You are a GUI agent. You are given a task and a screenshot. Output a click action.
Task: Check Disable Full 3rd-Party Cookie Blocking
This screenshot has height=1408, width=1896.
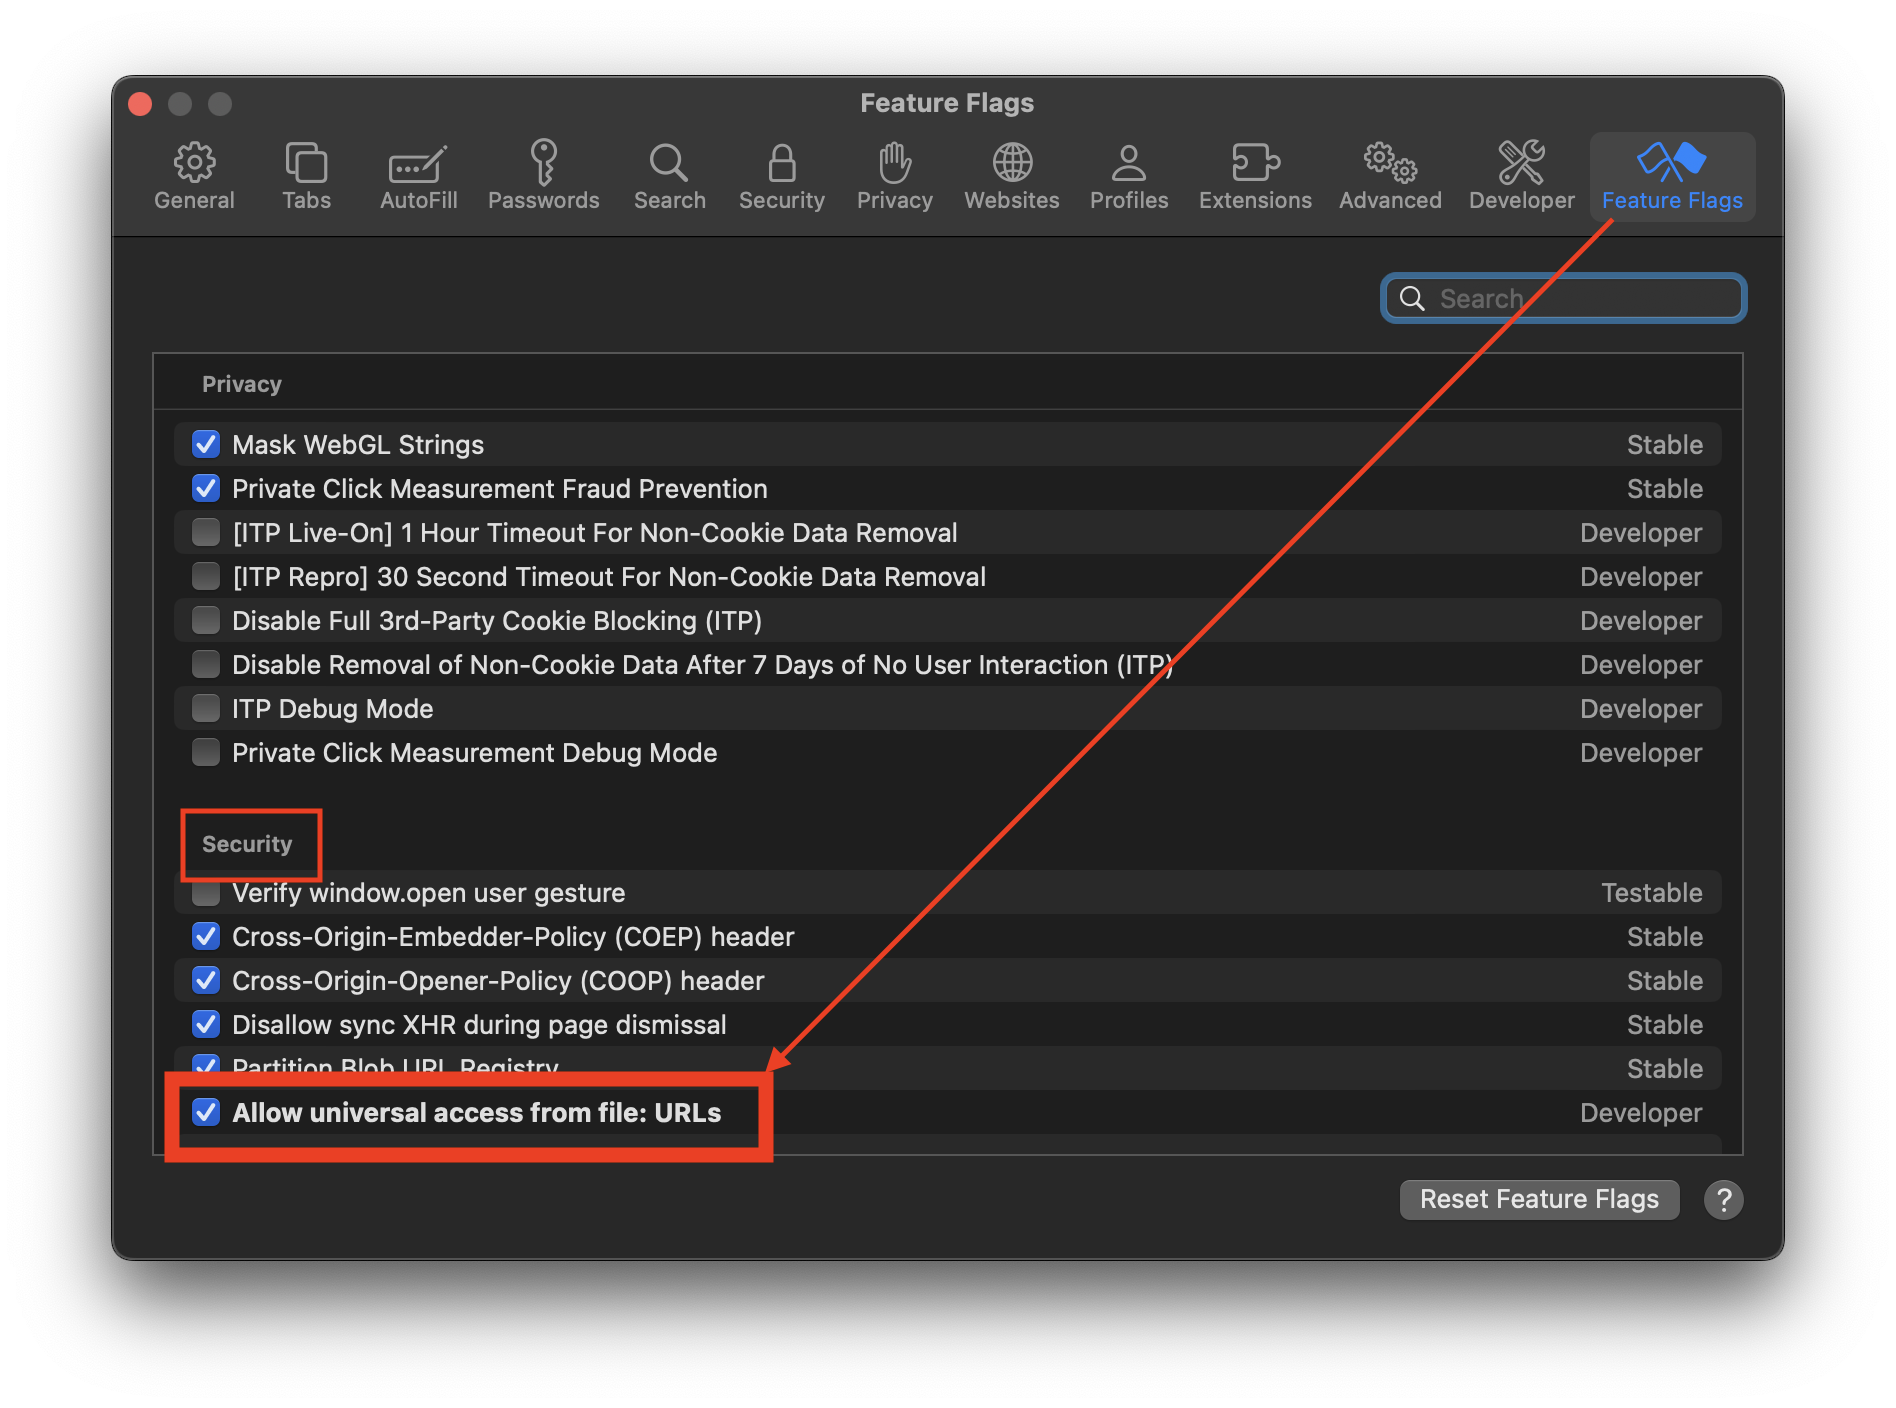pos(206,620)
